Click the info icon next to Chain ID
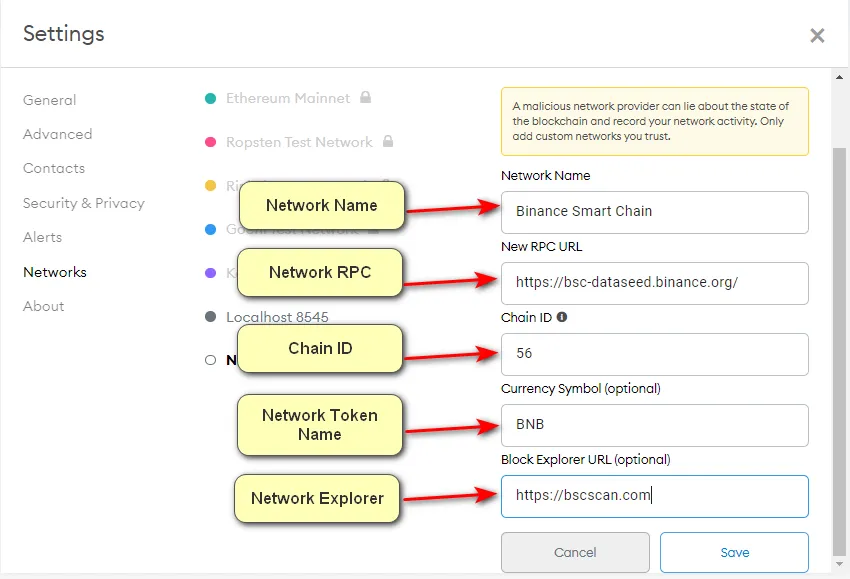Image resolution: width=850 pixels, height=579 pixels. point(562,317)
